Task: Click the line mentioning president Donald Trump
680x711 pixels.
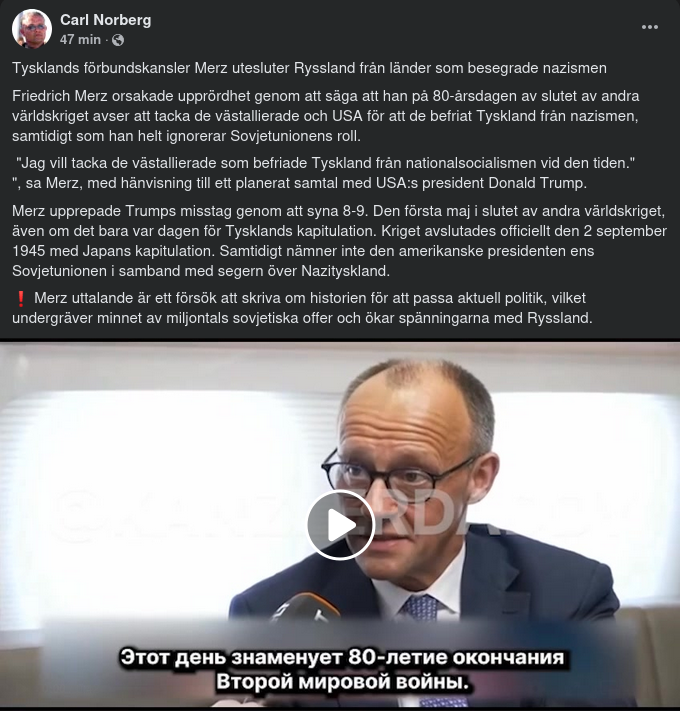Action: coord(299,183)
